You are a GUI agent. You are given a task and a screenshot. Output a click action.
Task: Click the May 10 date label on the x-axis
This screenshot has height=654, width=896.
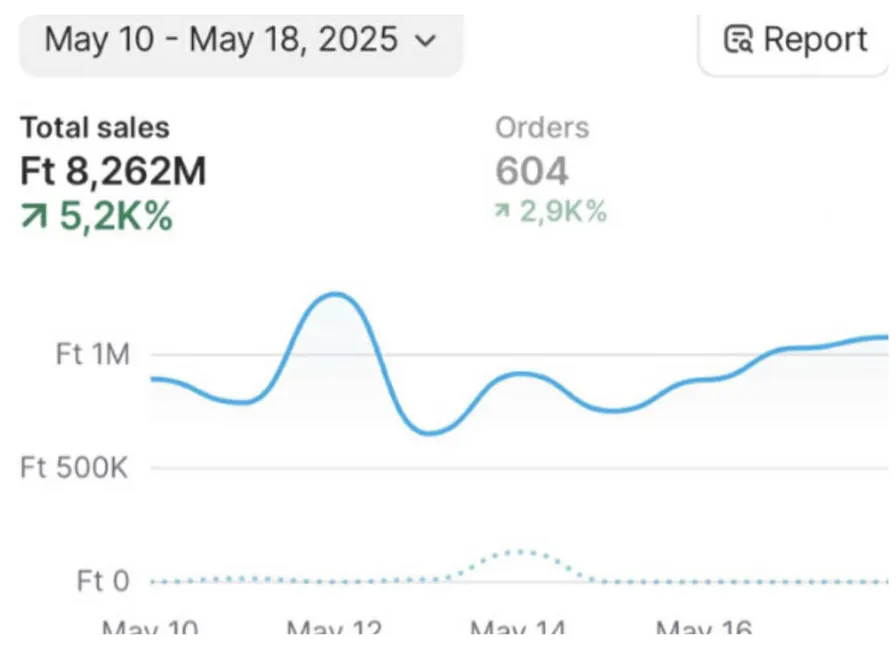(x=150, y=629)
